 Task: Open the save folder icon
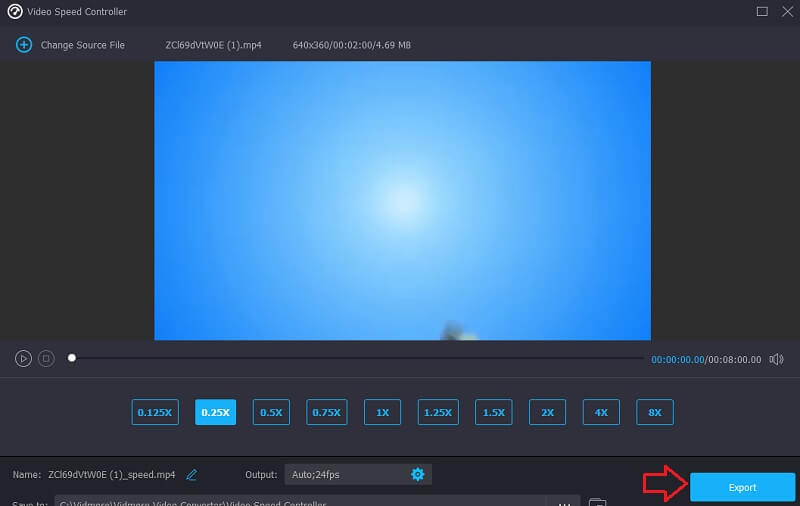[x=597, y=502]
